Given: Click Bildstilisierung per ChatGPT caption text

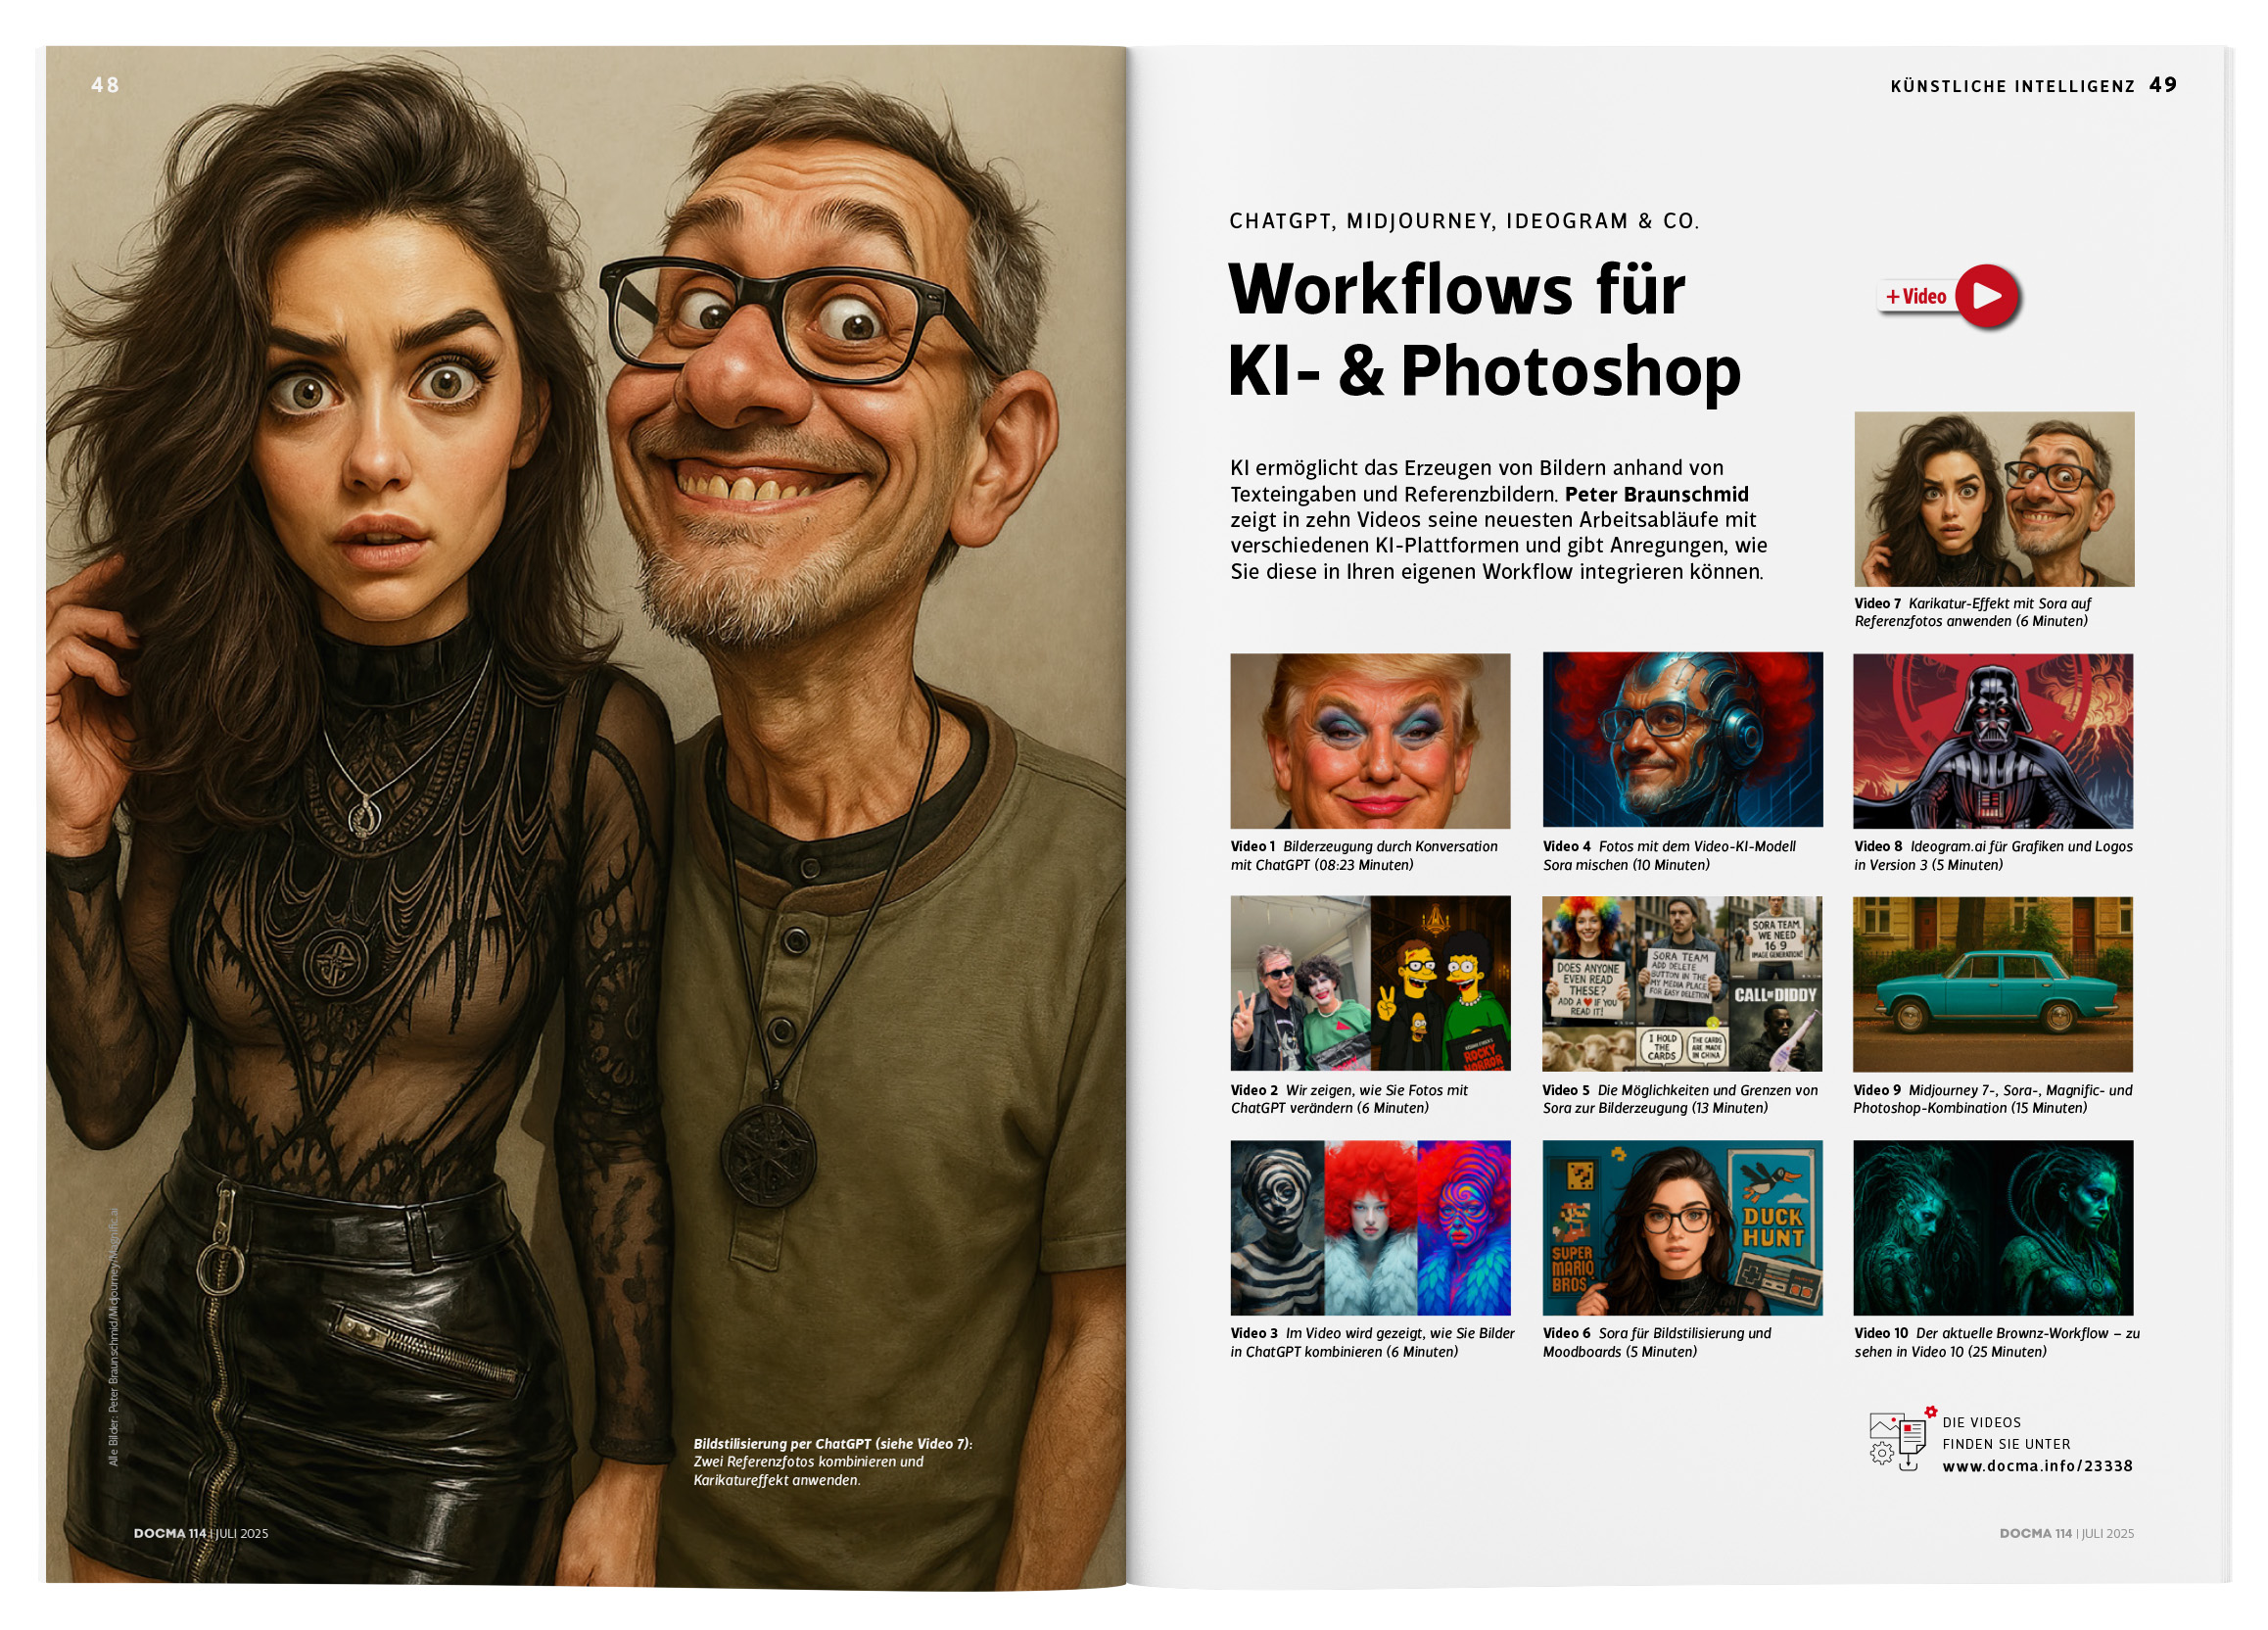Looking at the screenshot, I should [x=832, y=1461].
